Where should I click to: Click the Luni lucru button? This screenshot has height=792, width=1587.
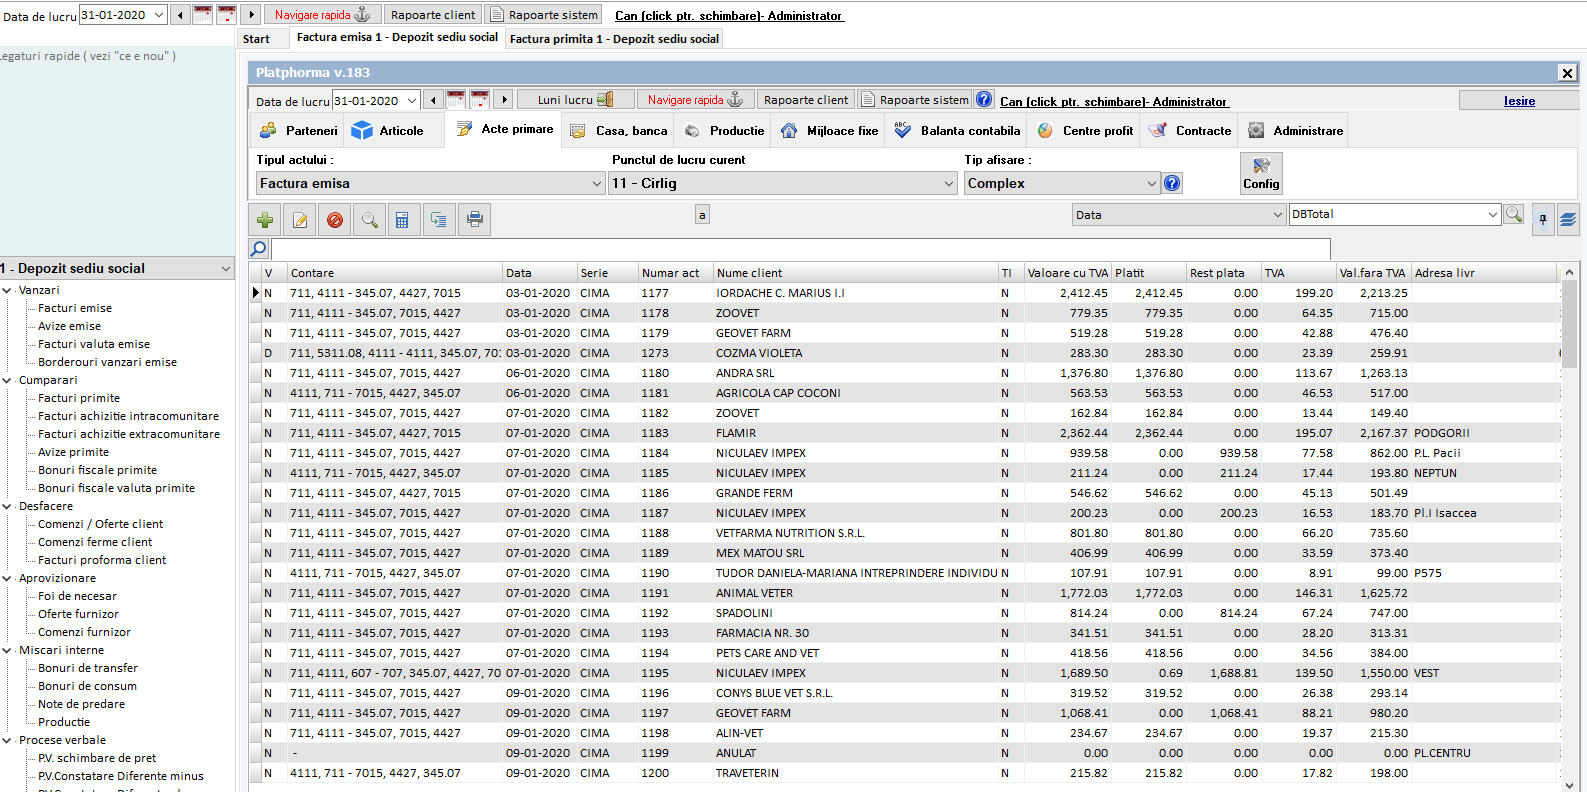[575, 100]
